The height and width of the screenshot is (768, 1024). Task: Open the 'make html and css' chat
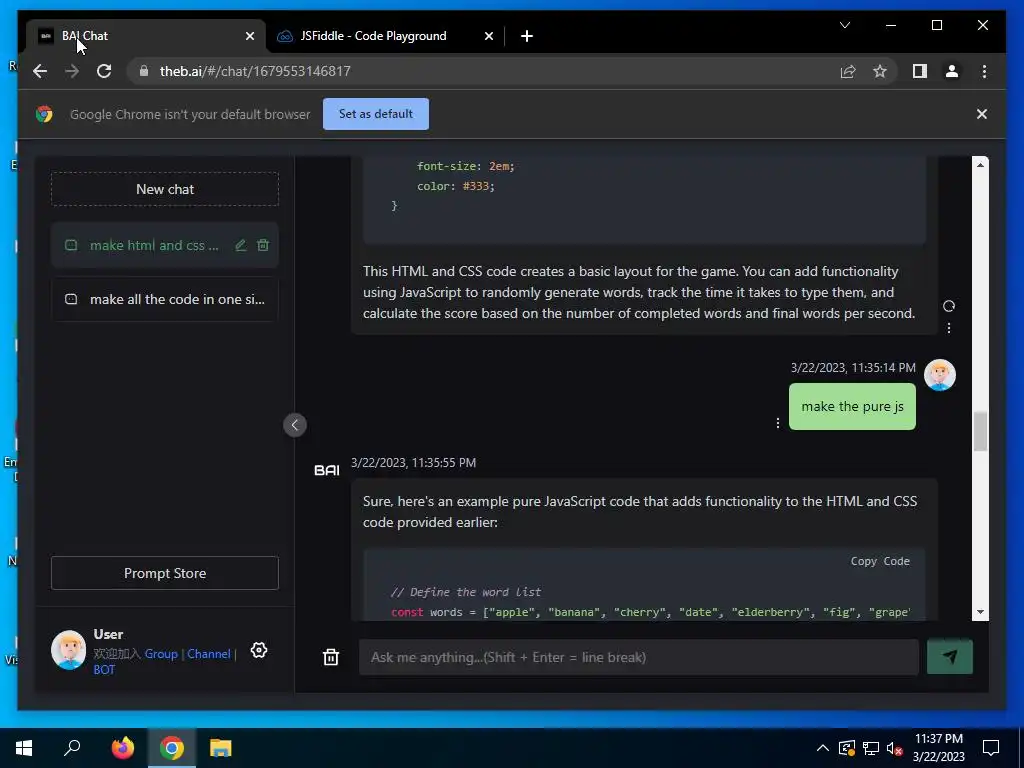pyautogui.click(x=154, y=246)
